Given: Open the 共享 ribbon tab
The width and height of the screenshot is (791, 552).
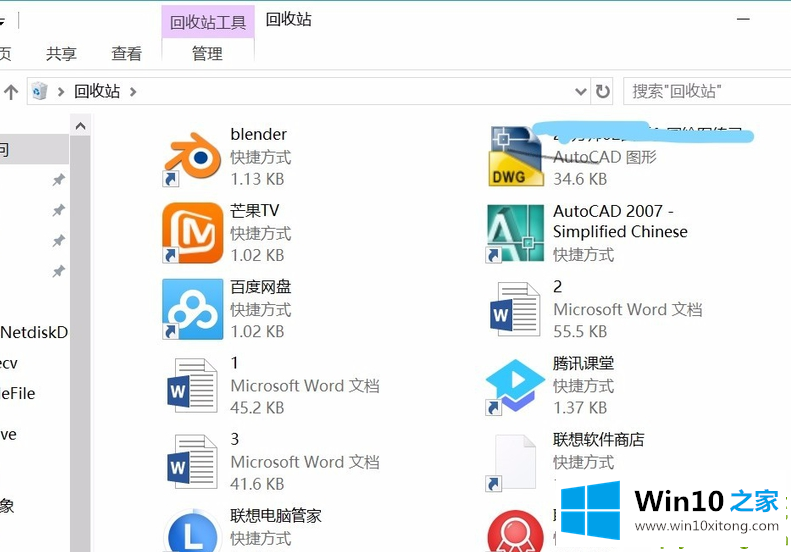Looking at the screenshot, I should tap(61, 53).
